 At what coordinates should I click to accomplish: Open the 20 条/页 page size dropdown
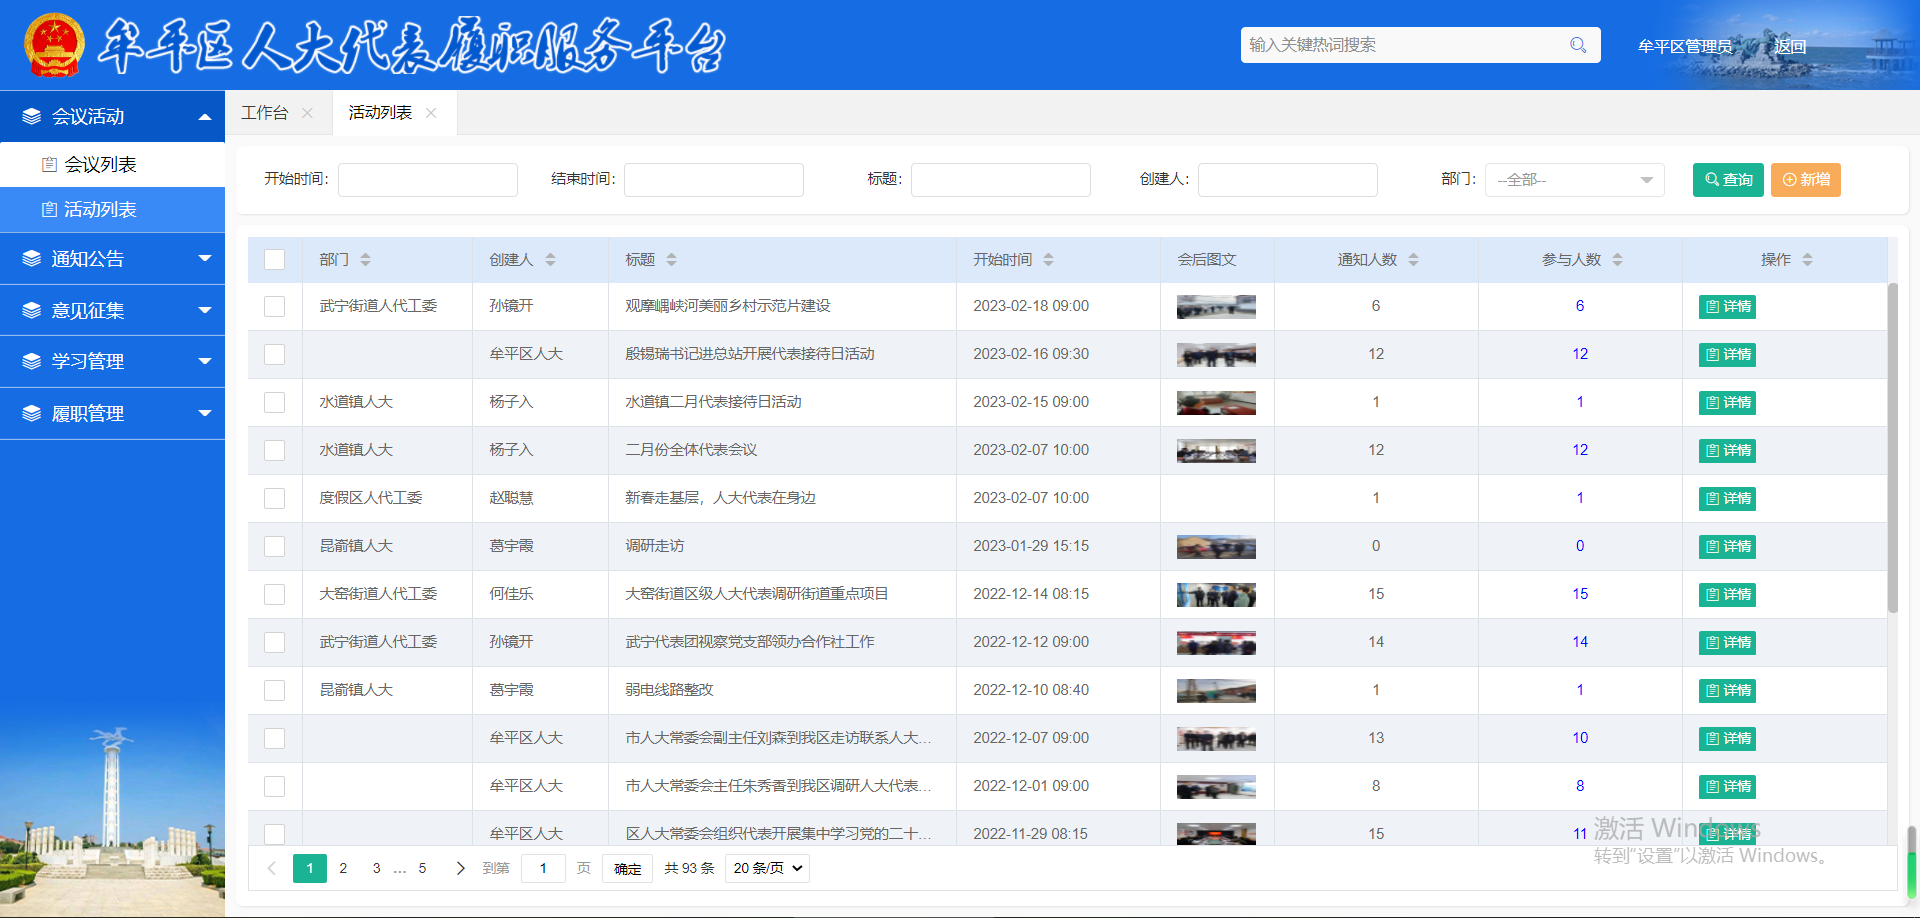click(767, 868)
